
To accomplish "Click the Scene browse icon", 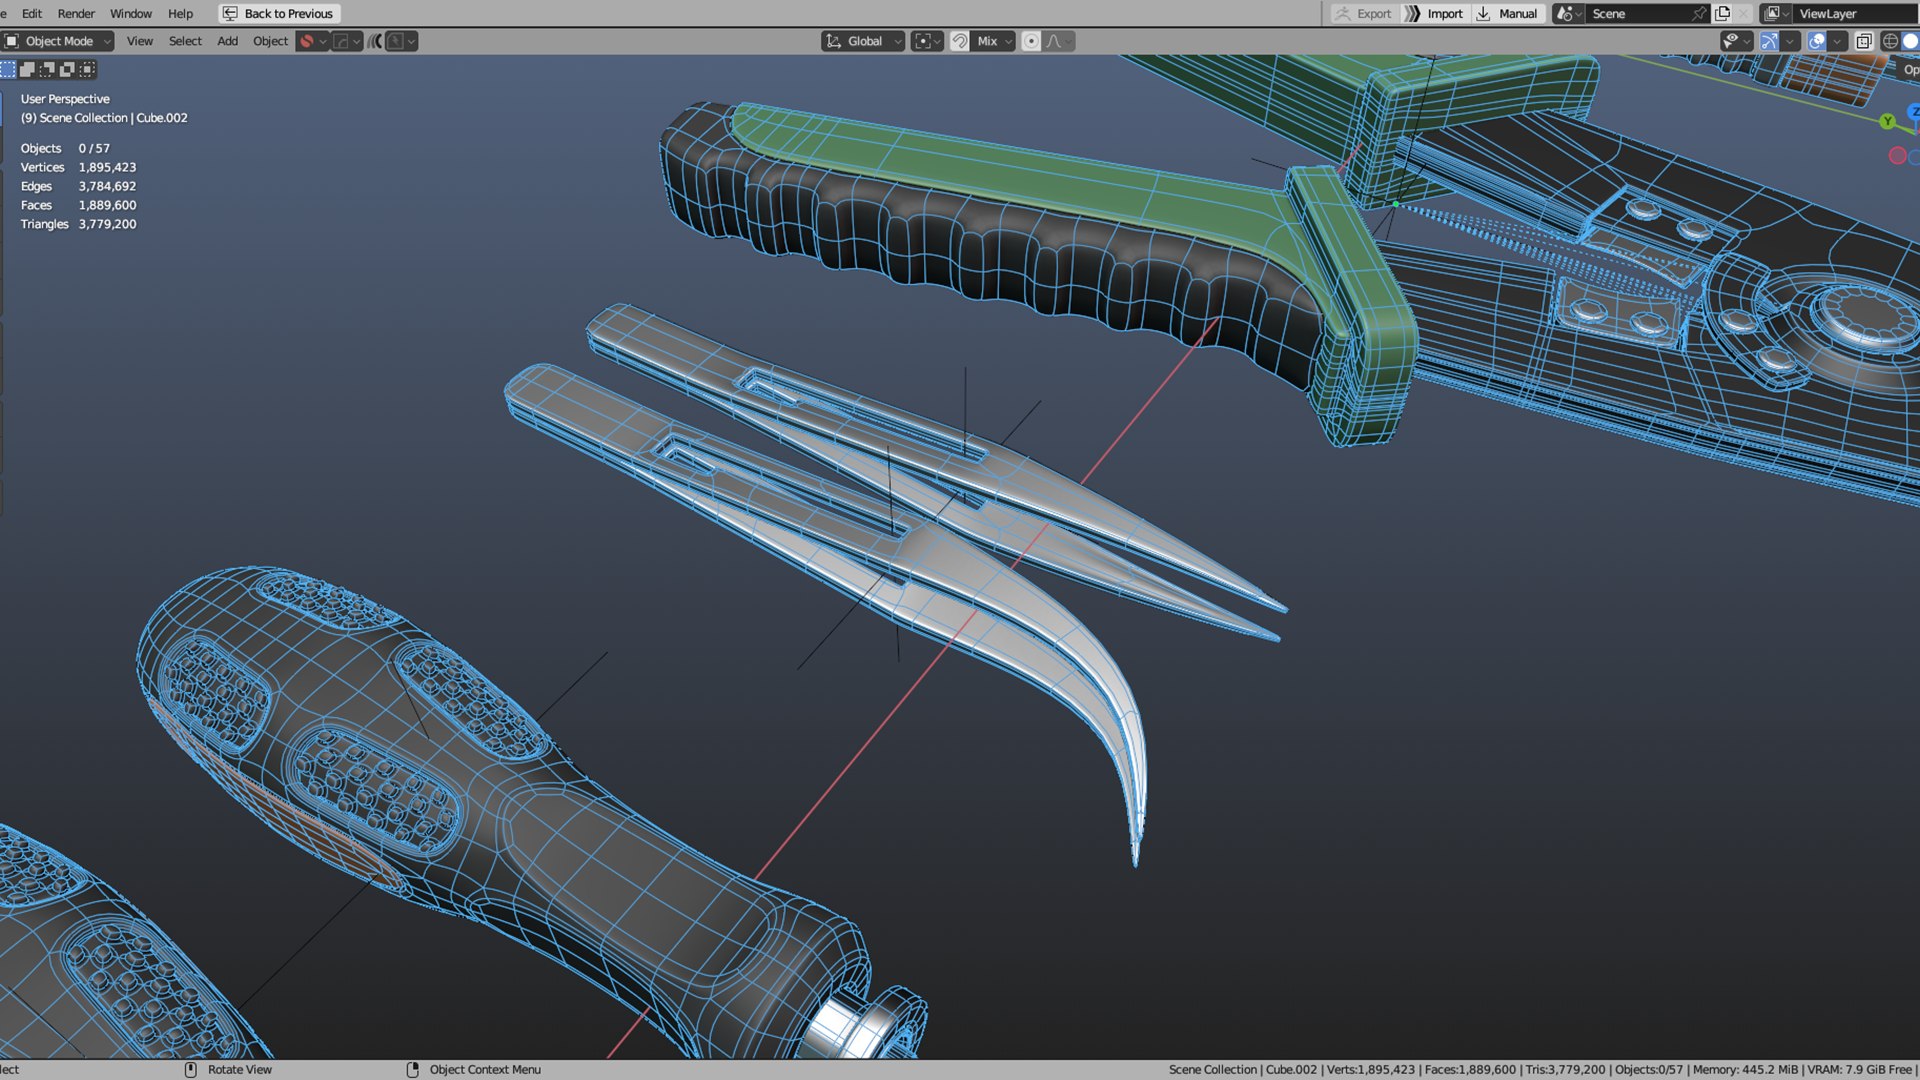I will [1568, 14].
